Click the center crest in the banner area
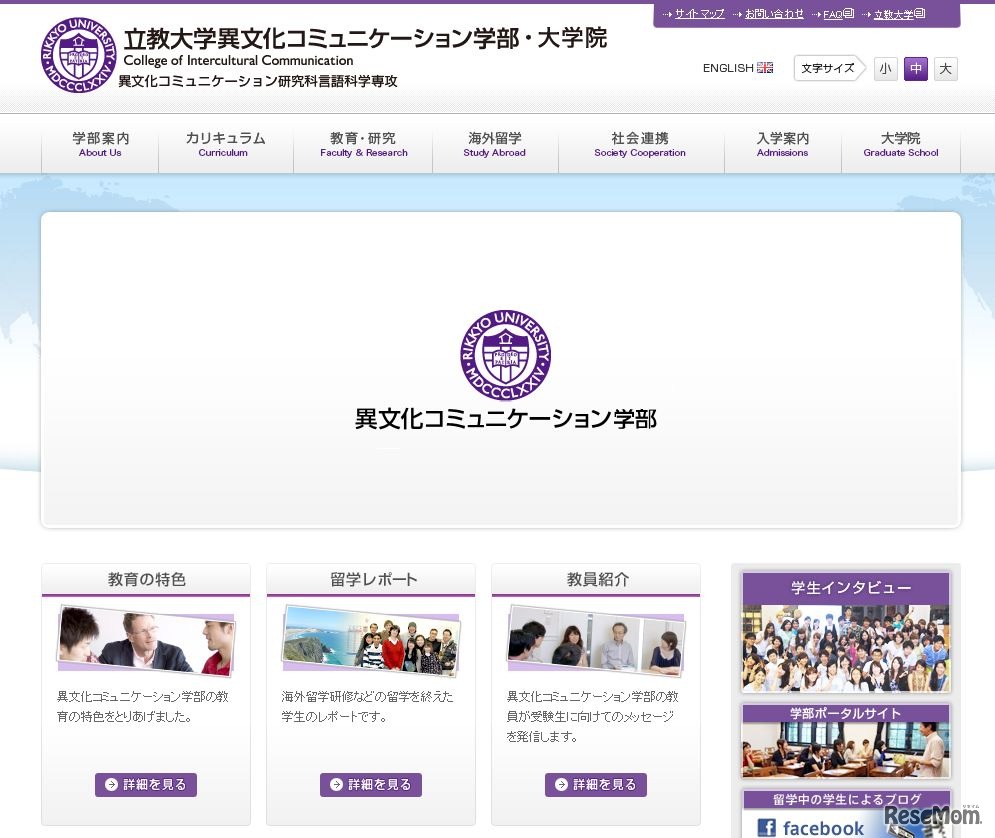 point(504,354)
